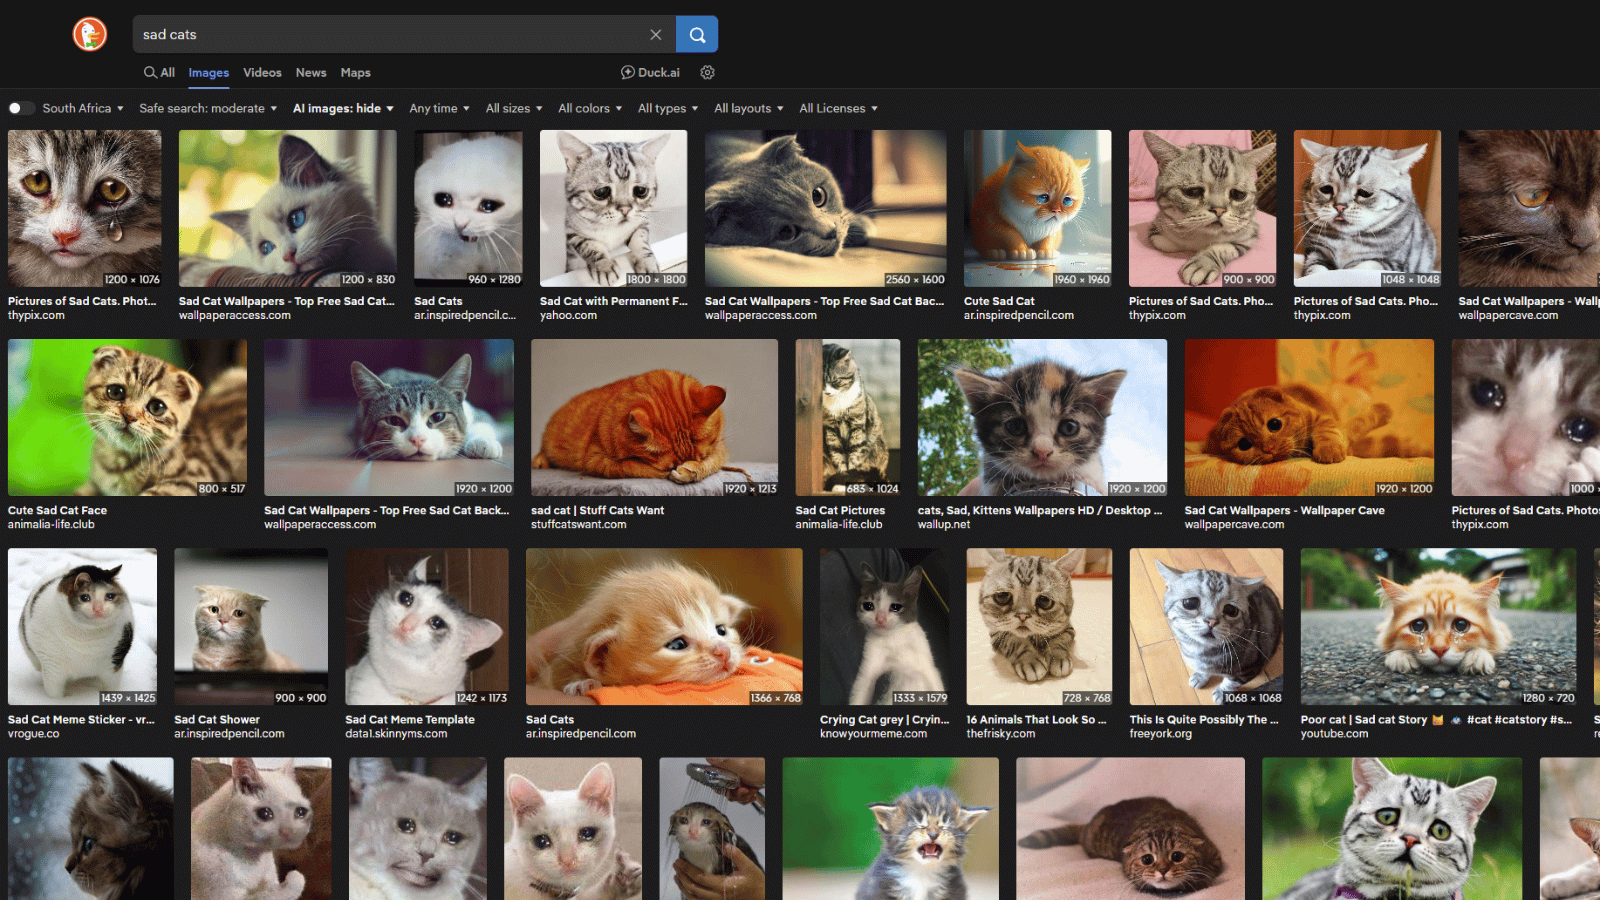1600x900 pixels.
Task: Click the 'Cute Sad Cat Face' title link
Action: 57,511
